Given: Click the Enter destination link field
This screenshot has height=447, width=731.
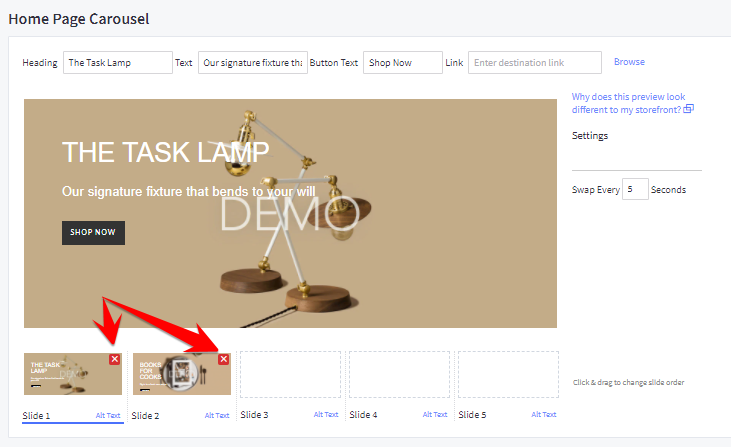Looking at the screenshot, I should coord(535,62).
